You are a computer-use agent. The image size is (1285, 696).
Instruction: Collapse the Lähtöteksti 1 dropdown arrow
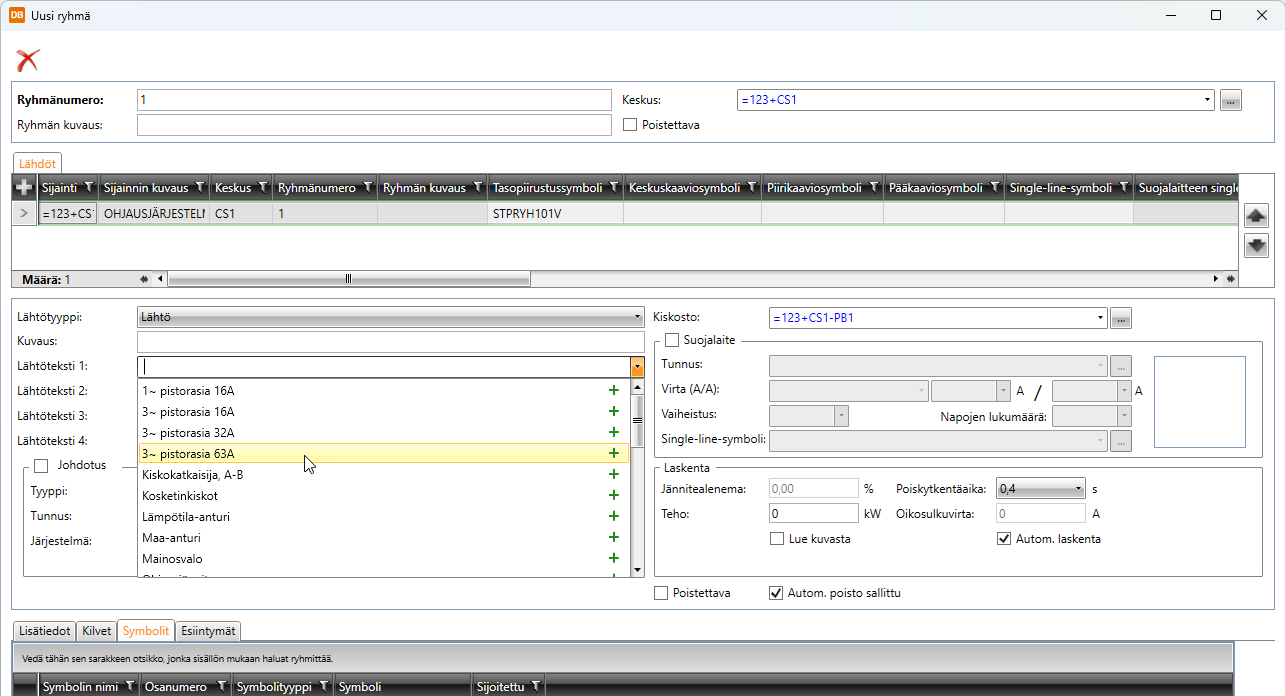tap(637, 367)
